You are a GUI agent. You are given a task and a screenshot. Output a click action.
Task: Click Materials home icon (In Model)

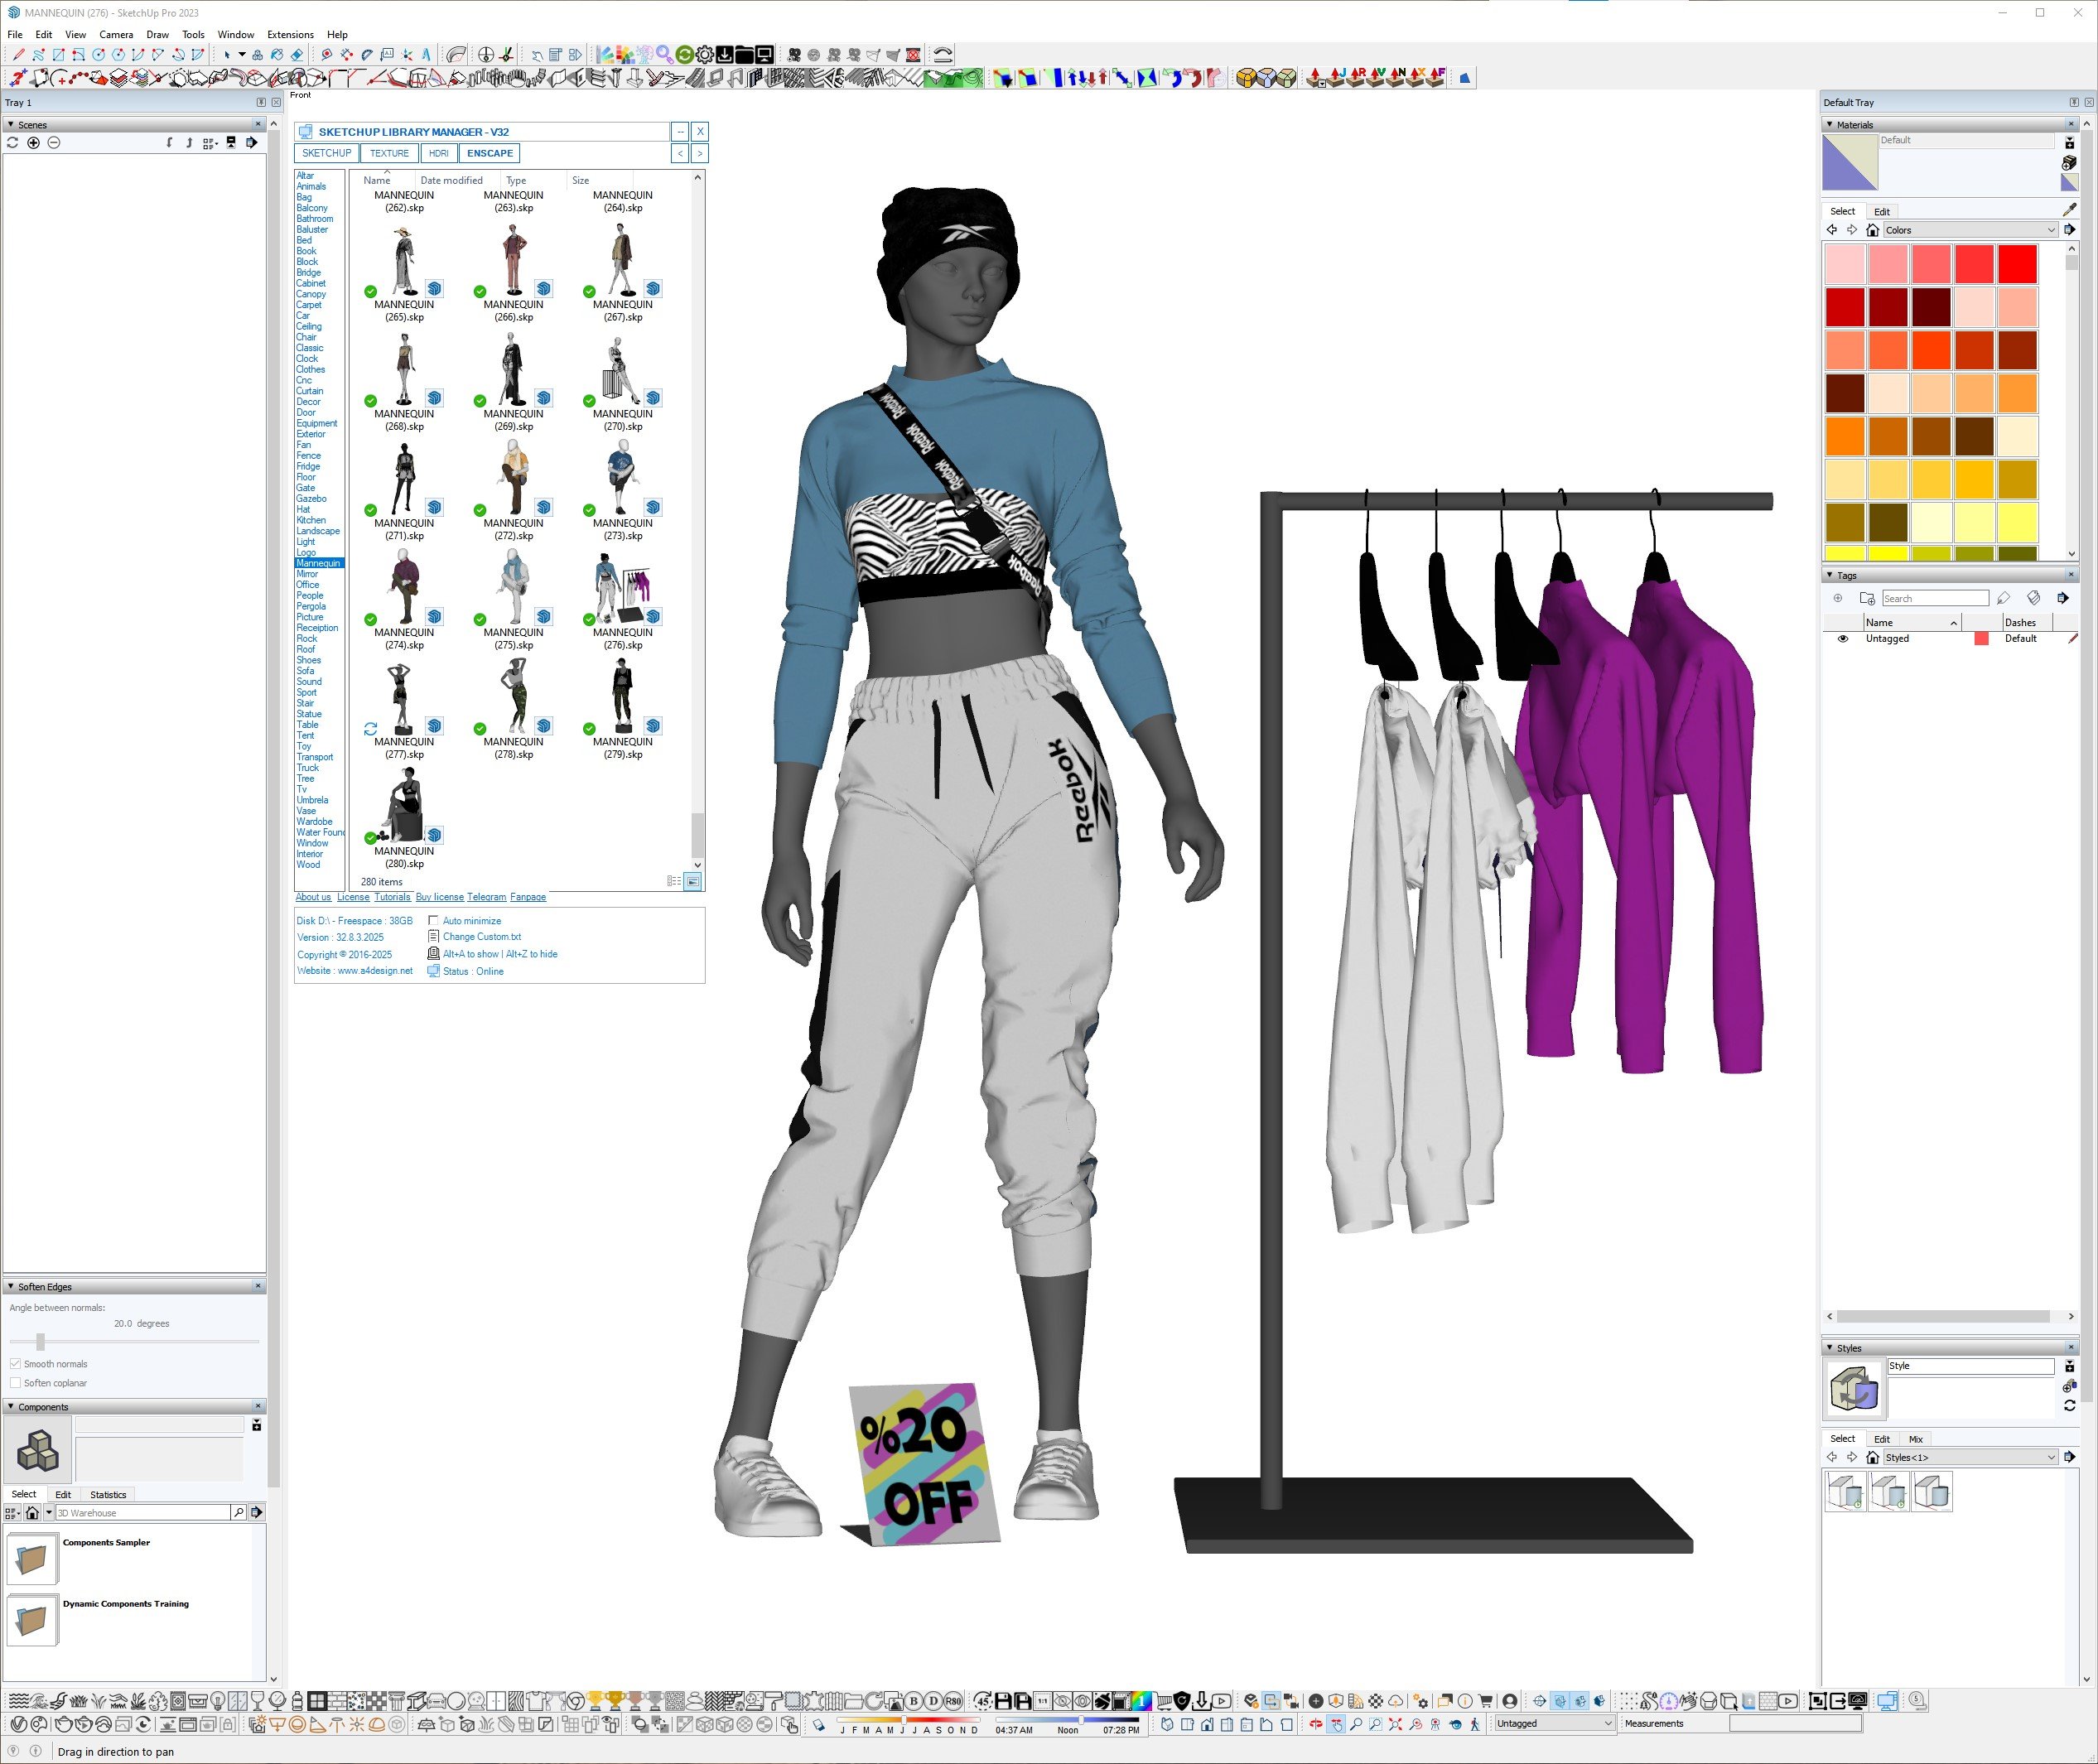click(1872, 230)
